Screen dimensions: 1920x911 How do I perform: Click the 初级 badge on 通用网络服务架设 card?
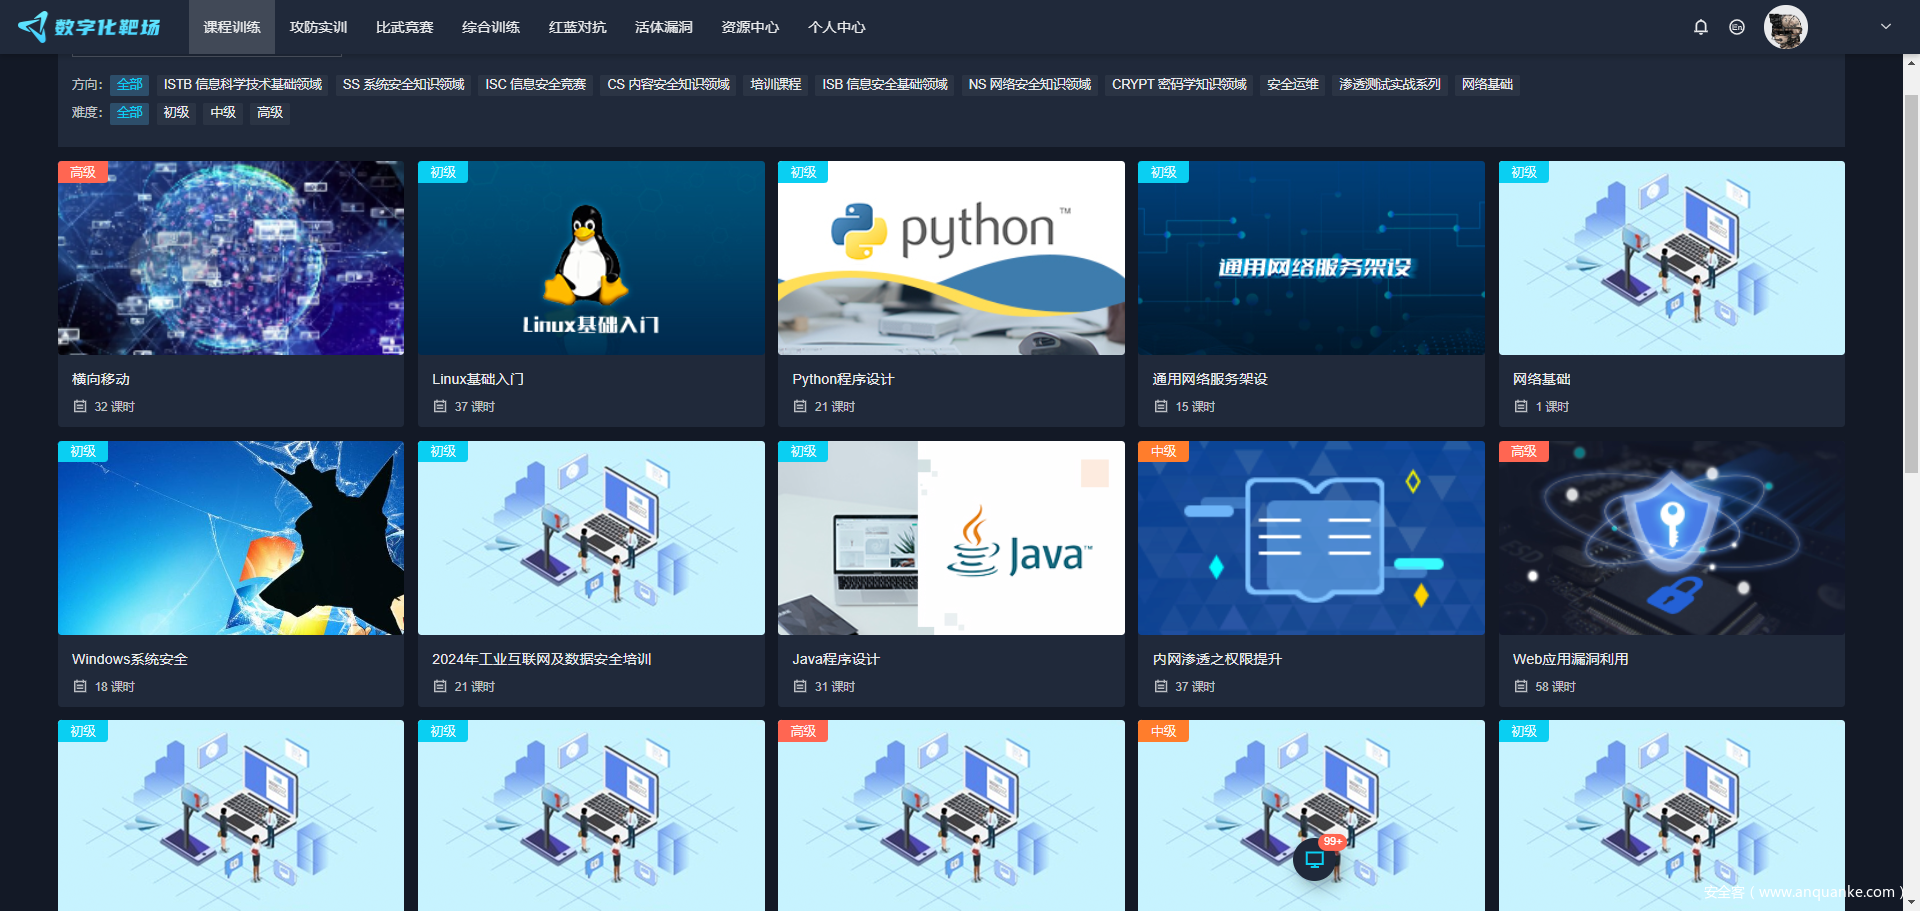pyautogui.click(x=1163, y=172)
